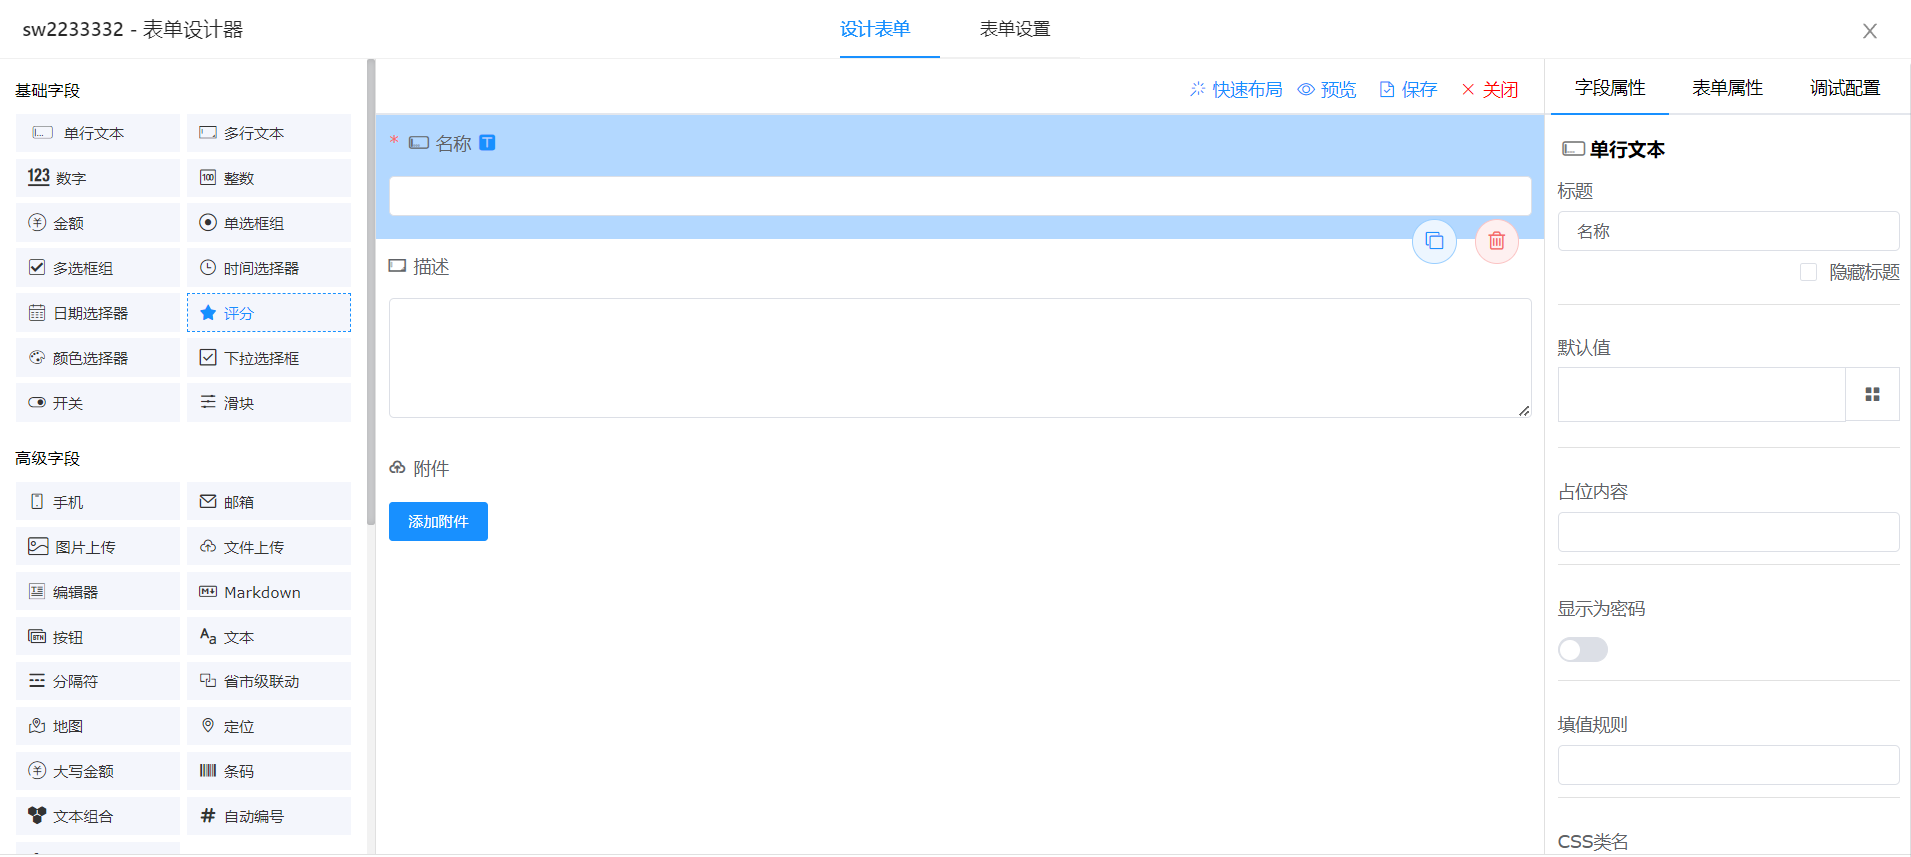Add the 开关 switch component

coord(97,403)
